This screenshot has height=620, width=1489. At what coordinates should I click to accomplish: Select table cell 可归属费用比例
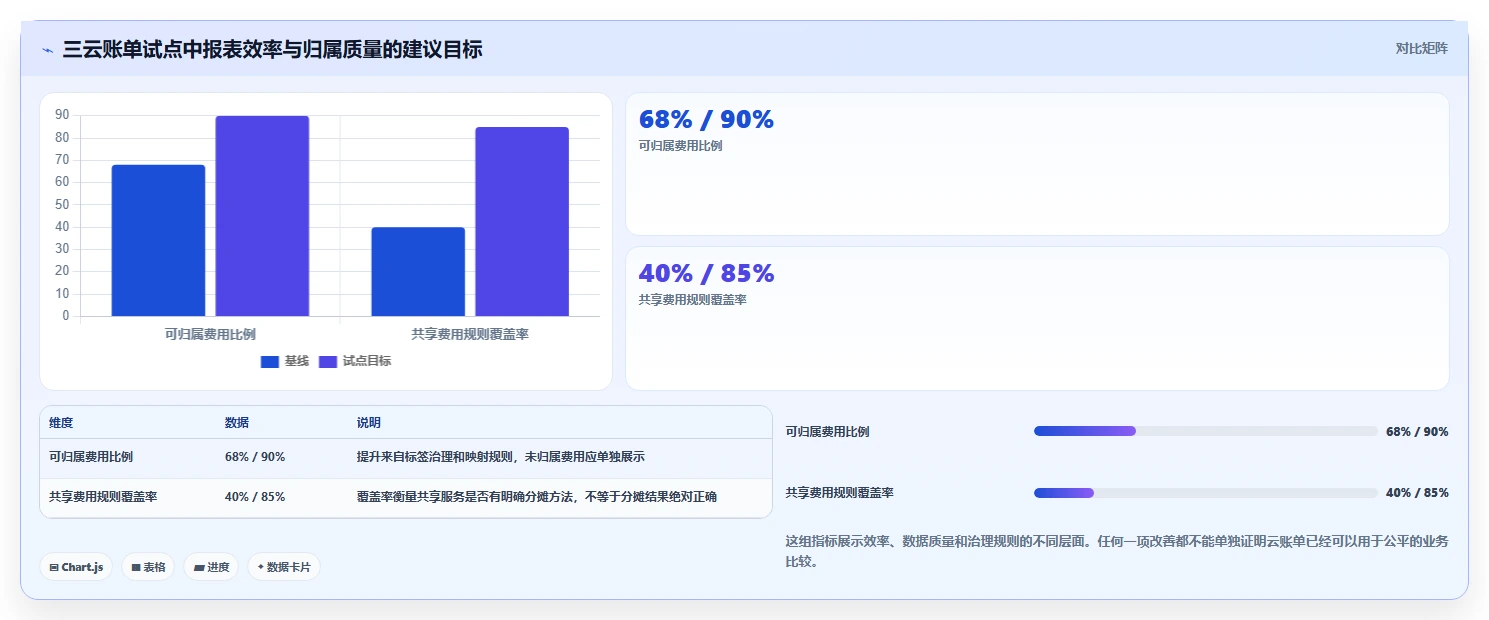click(x=91, y=457)
